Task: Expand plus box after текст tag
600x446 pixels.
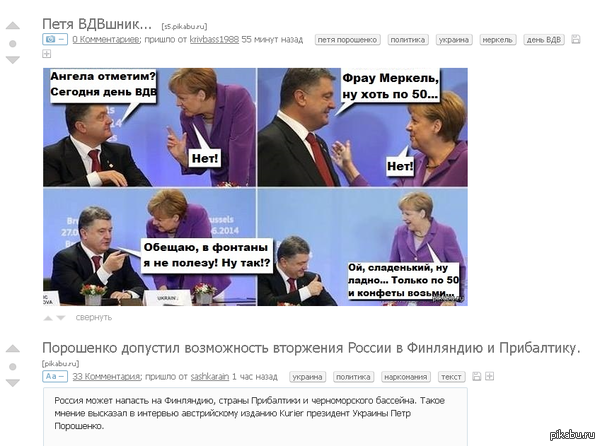Action: coord(489,376)
